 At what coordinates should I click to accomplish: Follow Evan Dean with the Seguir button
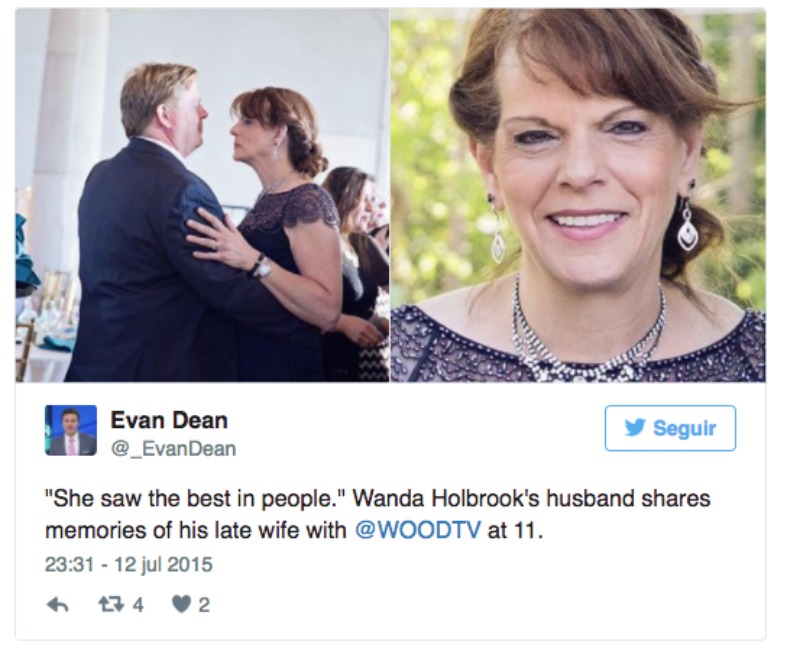click(x=670, y=428)
